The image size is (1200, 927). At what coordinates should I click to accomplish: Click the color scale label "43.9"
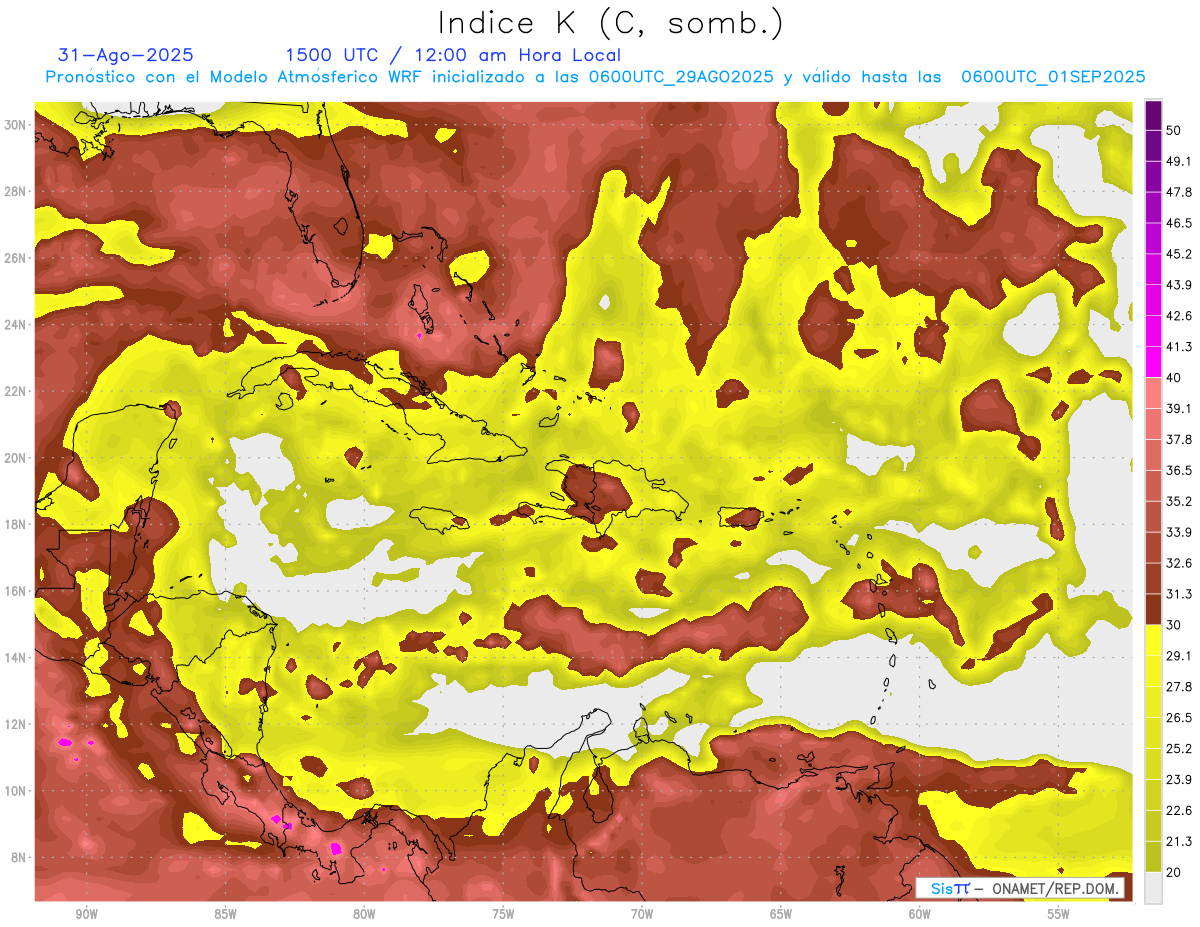click(1179, 285)
